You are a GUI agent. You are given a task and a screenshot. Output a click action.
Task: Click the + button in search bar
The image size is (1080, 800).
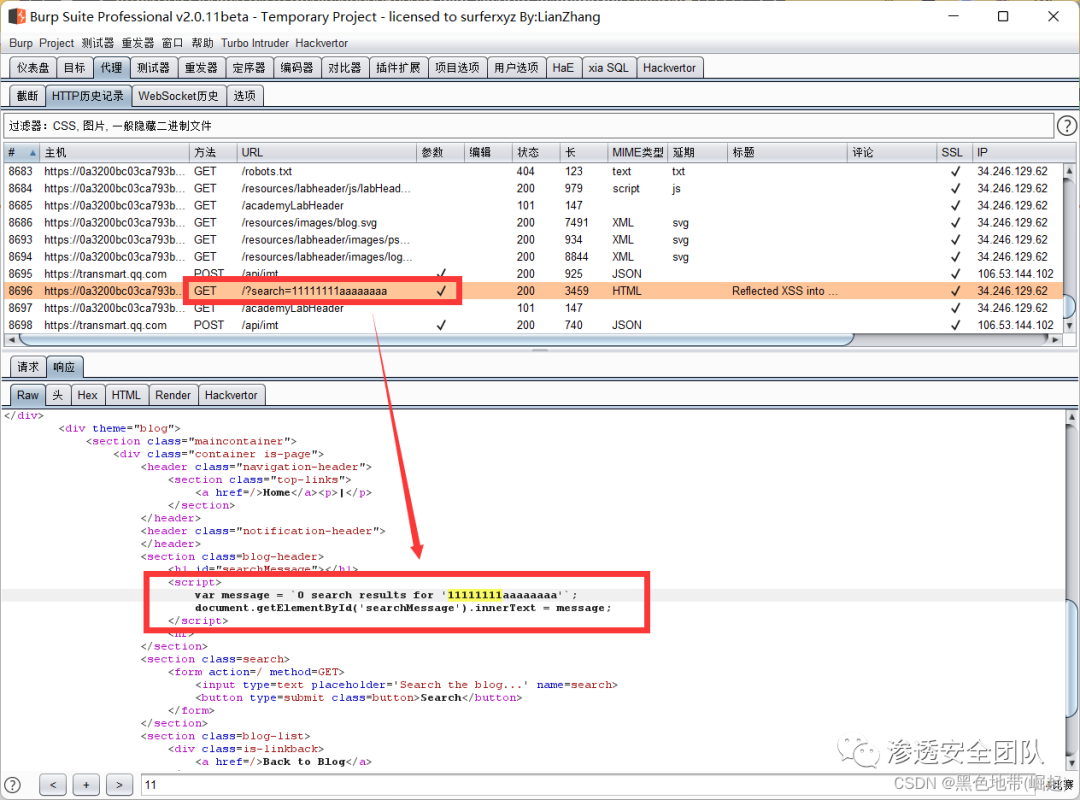[85, 784]
